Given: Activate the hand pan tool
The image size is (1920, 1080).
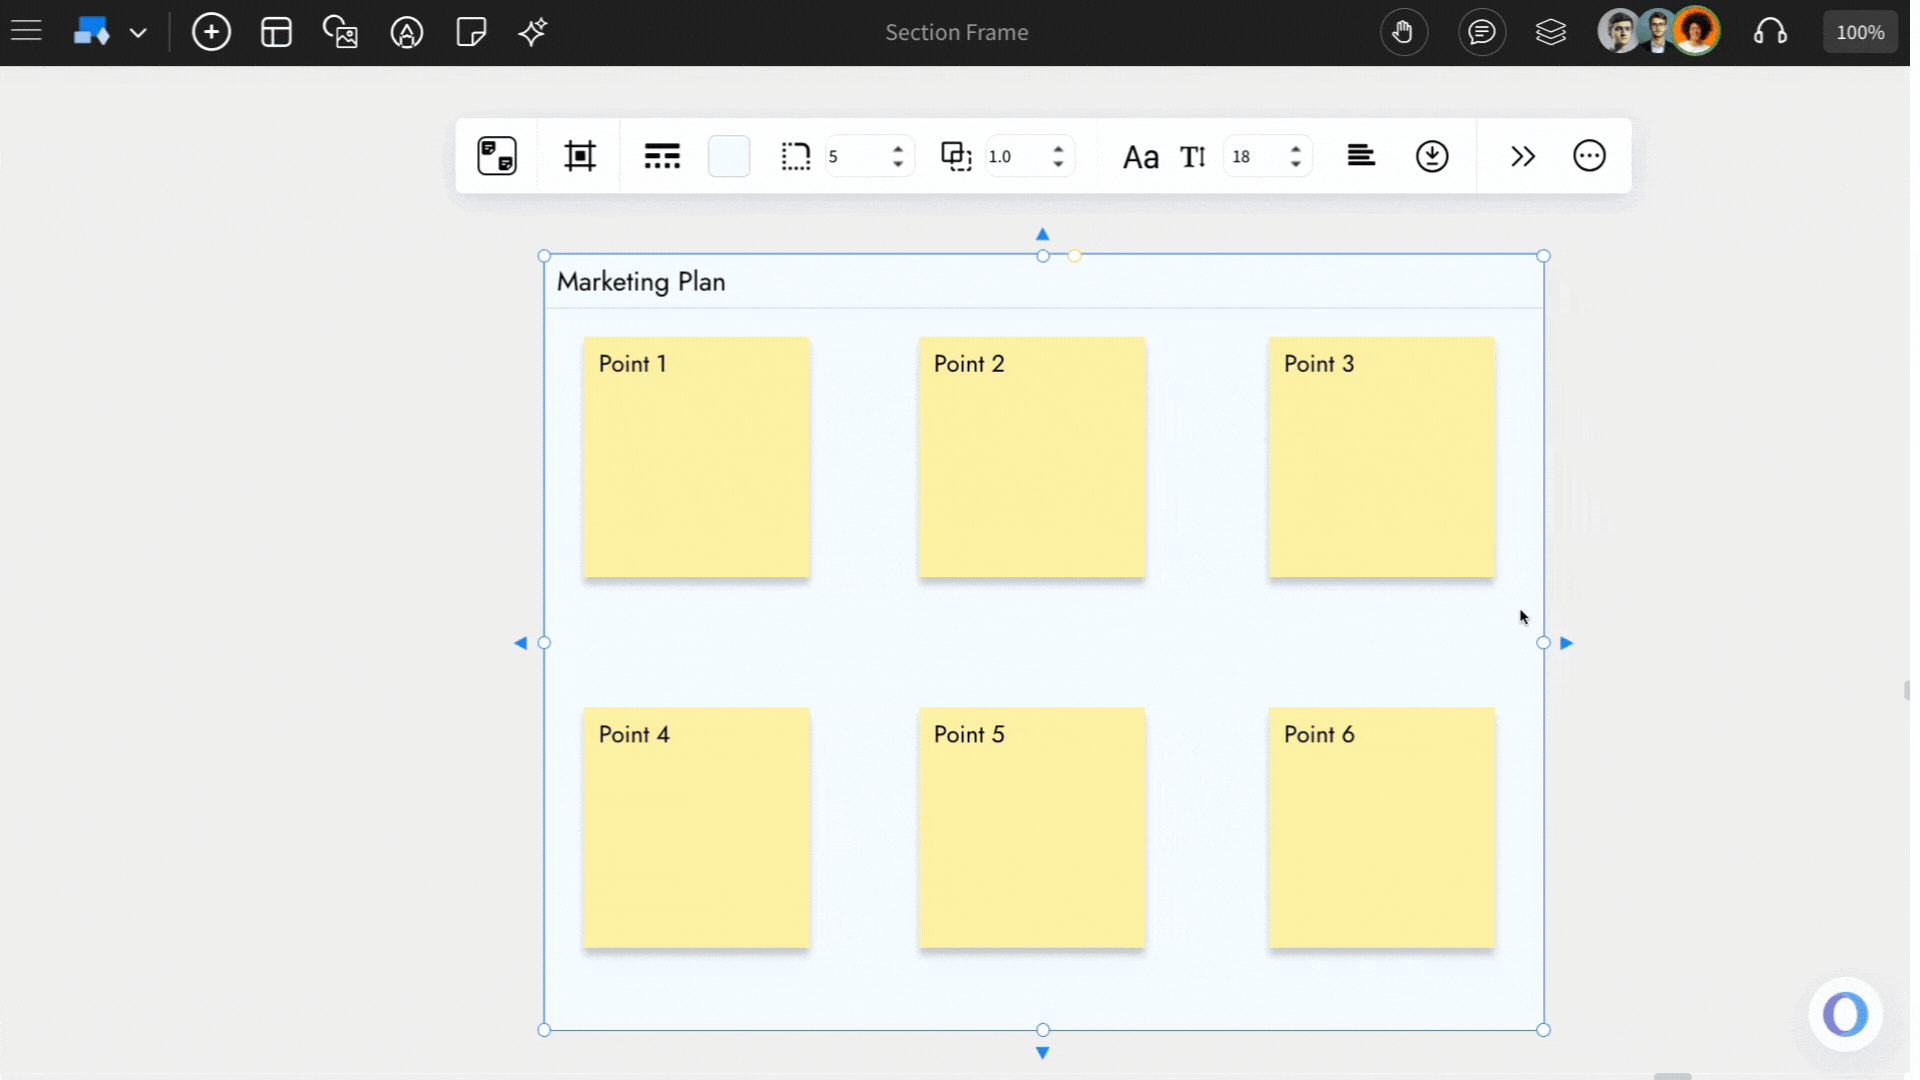Looking at the screenshot, I should [1404, 31].
